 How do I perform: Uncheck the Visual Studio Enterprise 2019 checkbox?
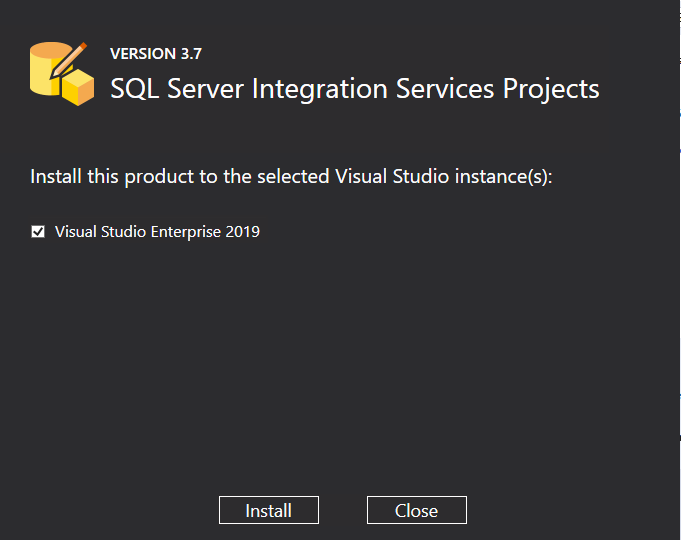pyautogui.click(x=38, y=232)
